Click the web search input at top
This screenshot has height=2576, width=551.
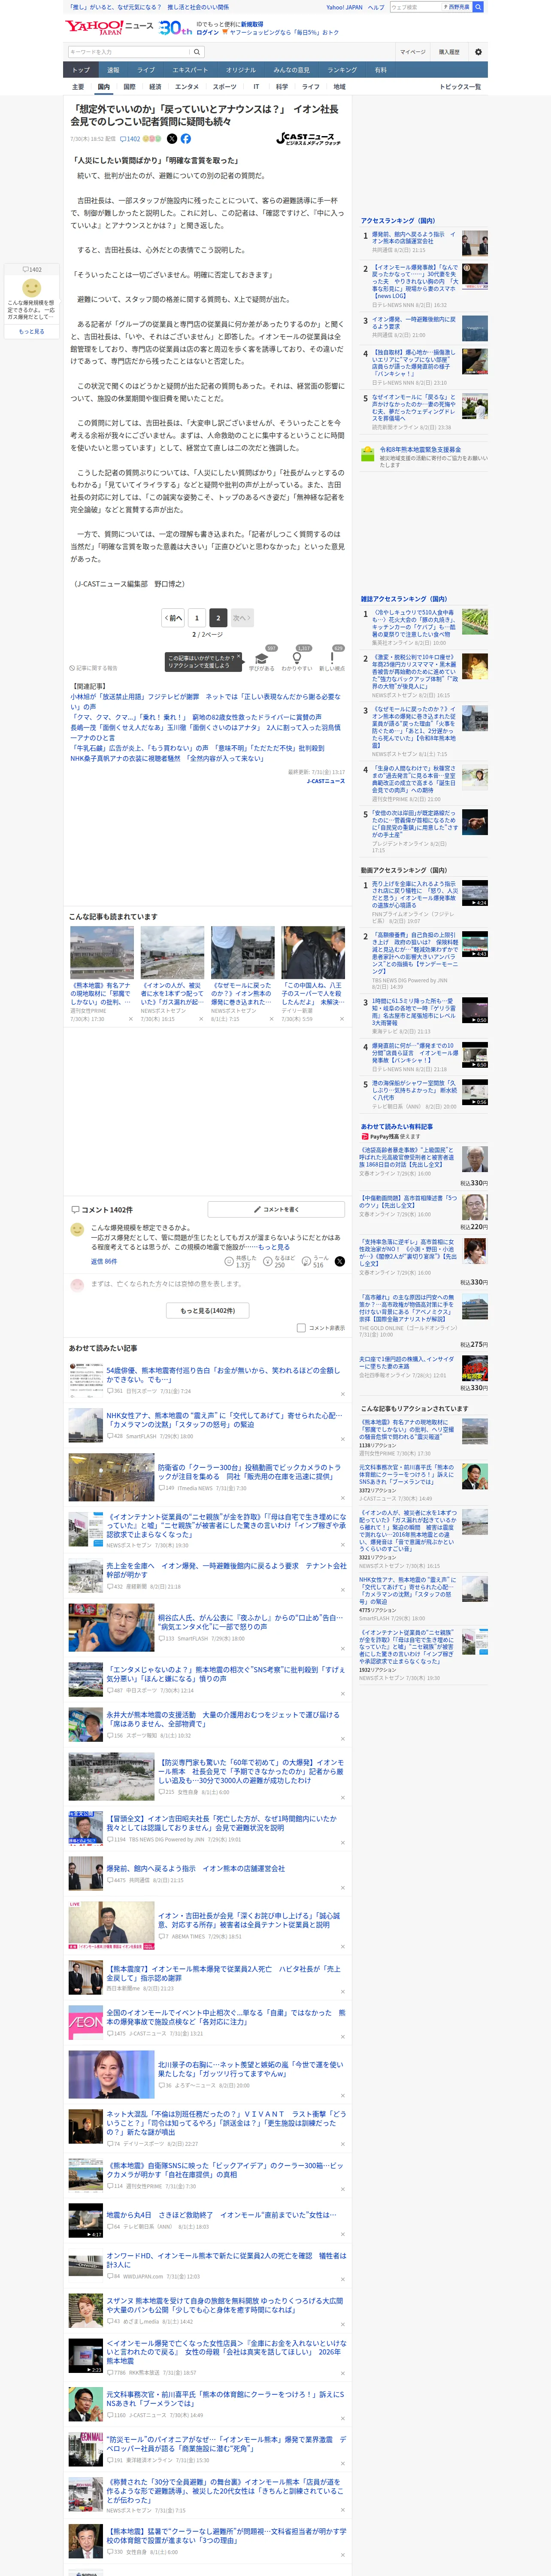coord(415,7)
